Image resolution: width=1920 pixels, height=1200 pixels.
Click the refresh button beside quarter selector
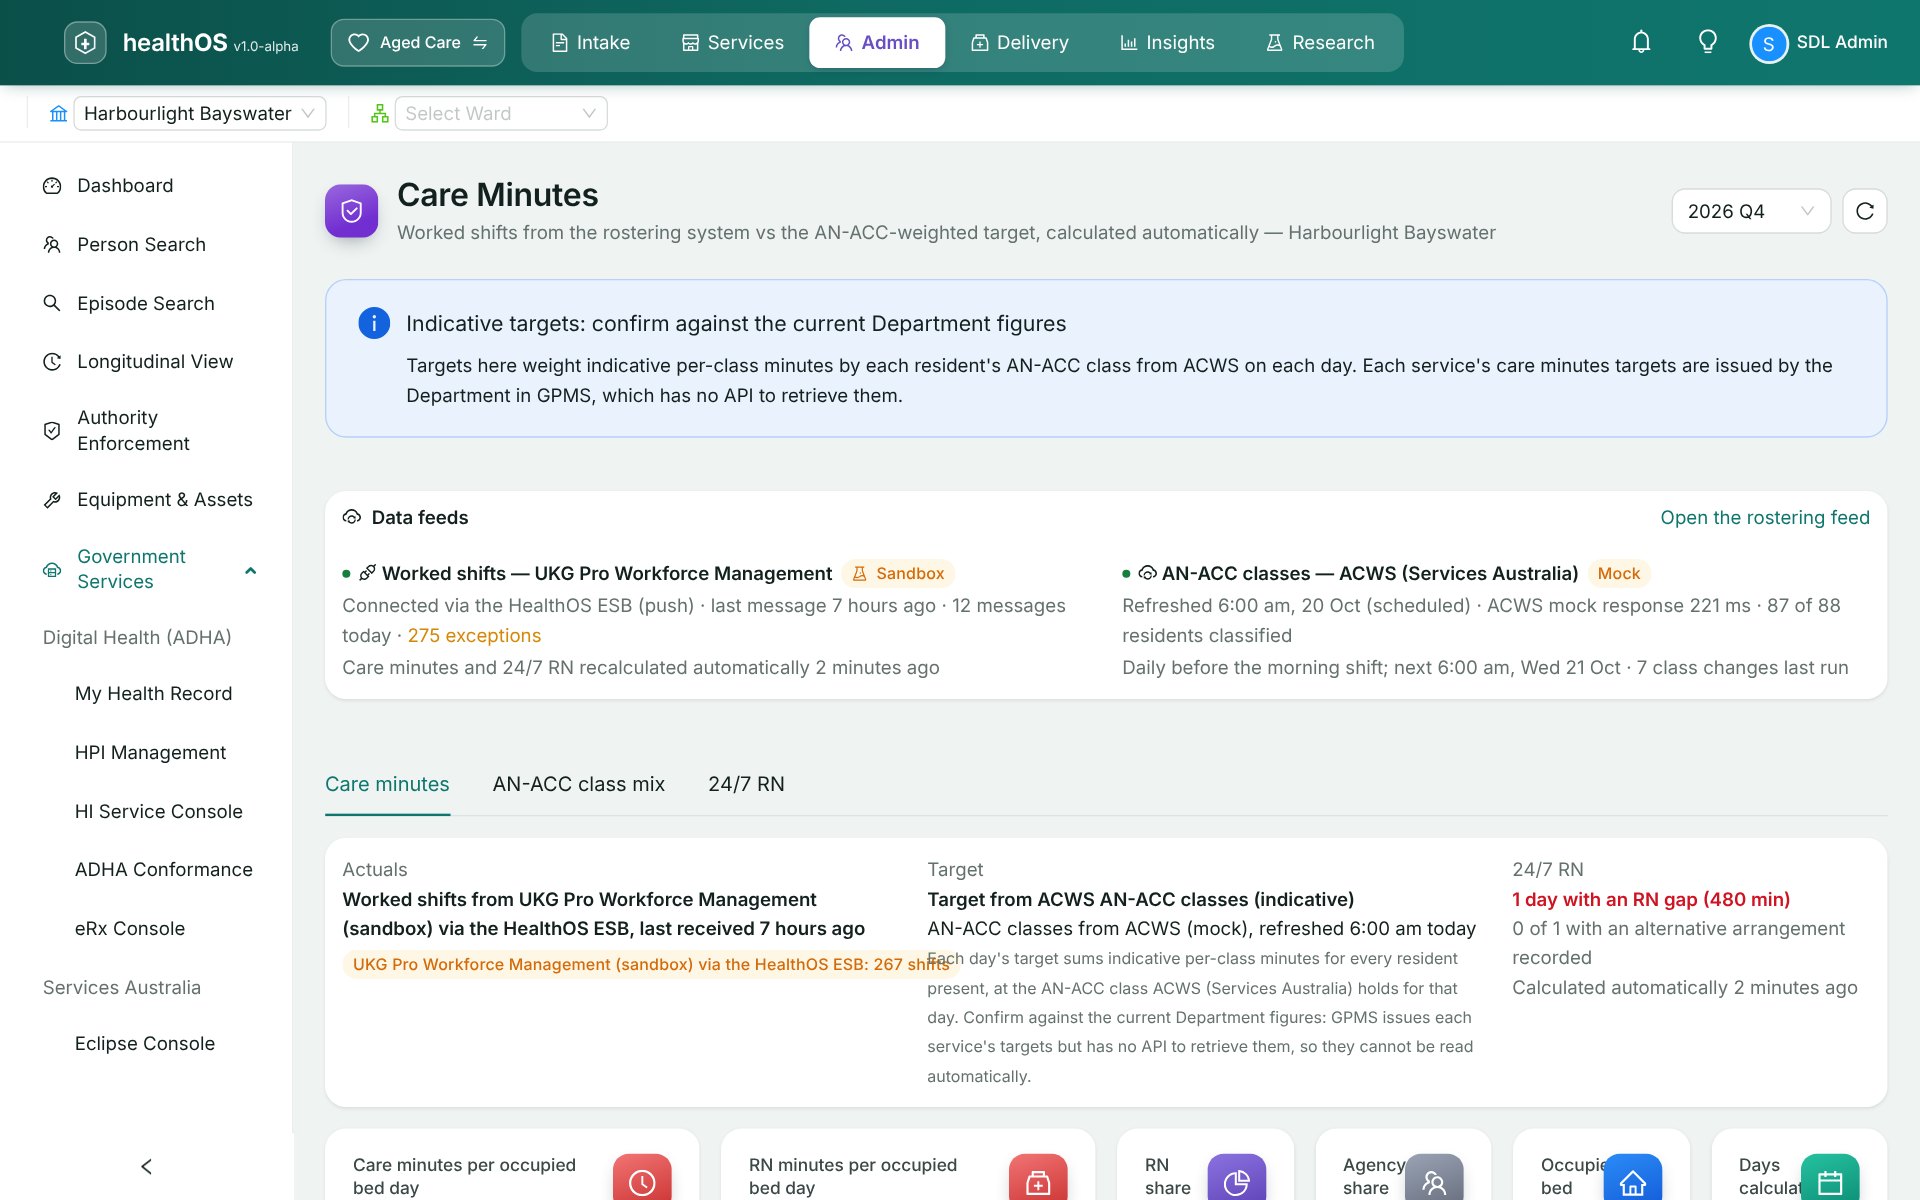click(x=1865, y=211)
